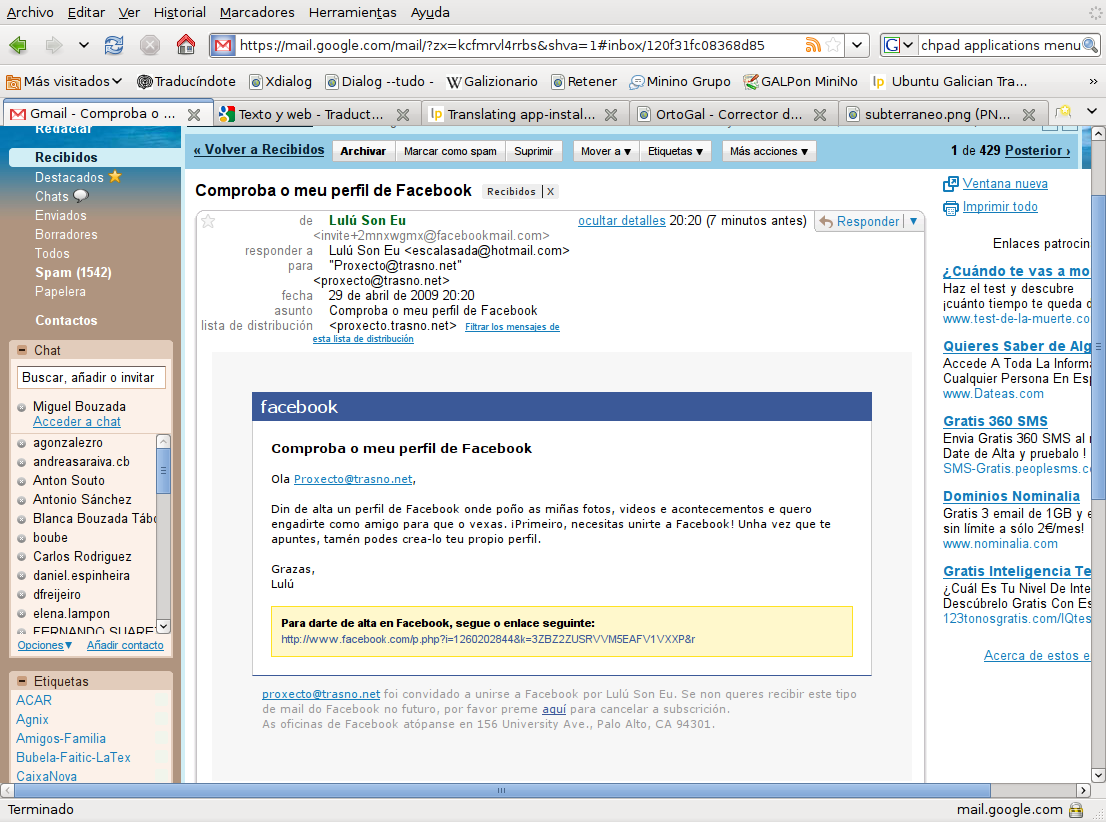Click the Posterior link for the next message
This screenshot has height=822, width=1106.
pyautogui.click(x=1038, y=150)
